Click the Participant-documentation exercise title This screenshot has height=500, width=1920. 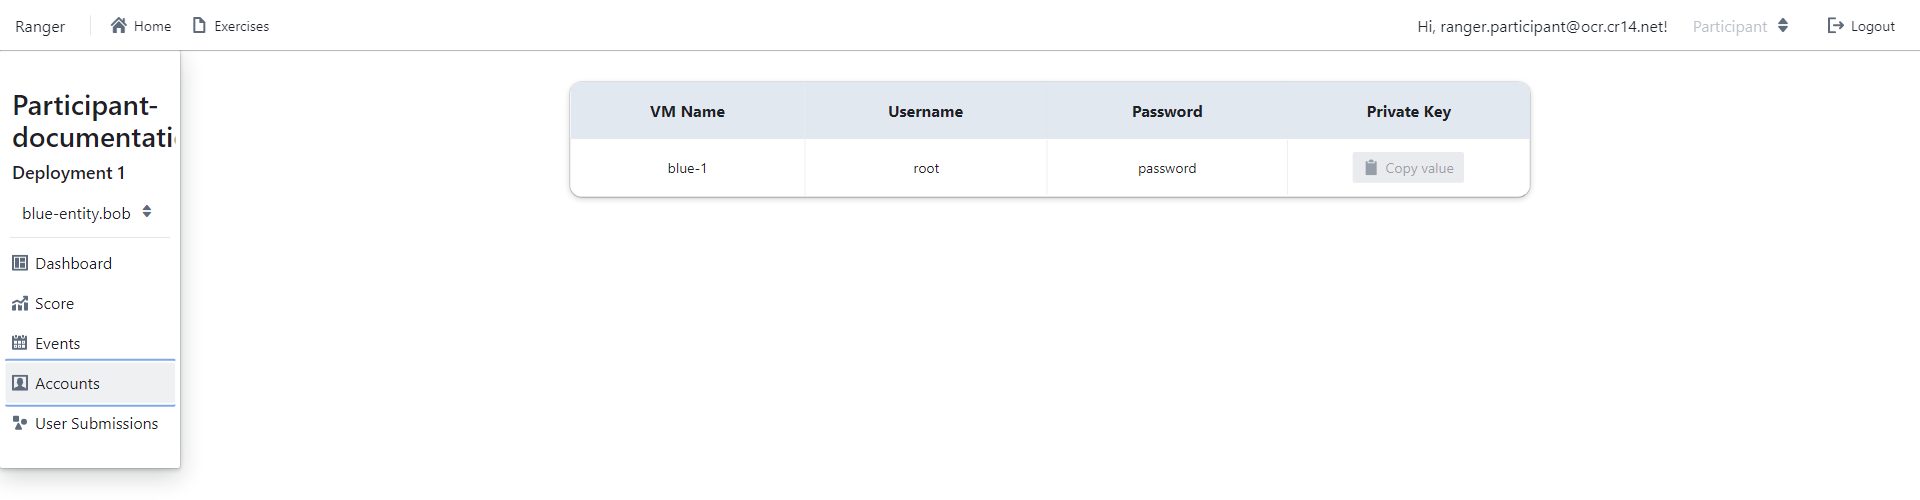[x=92, y=120]
